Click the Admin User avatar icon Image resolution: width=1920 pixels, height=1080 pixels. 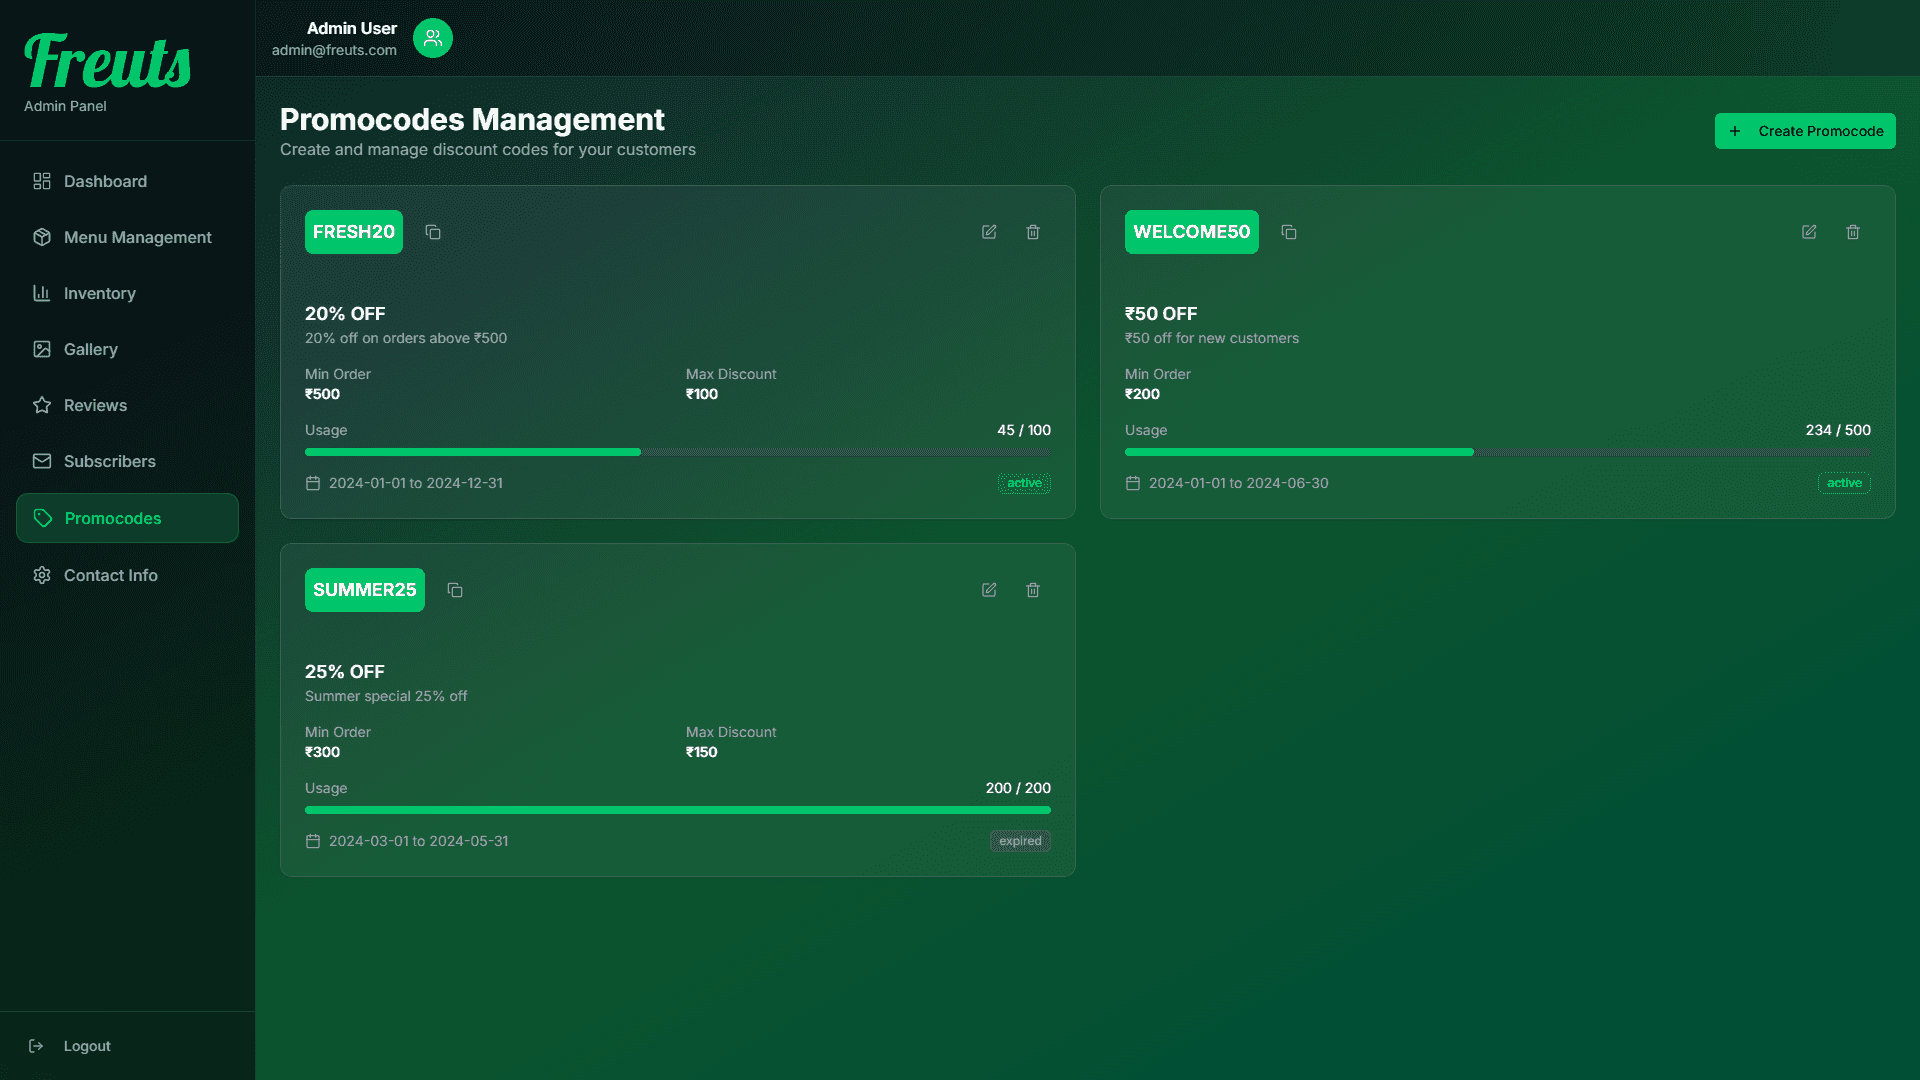pos(433,38)
